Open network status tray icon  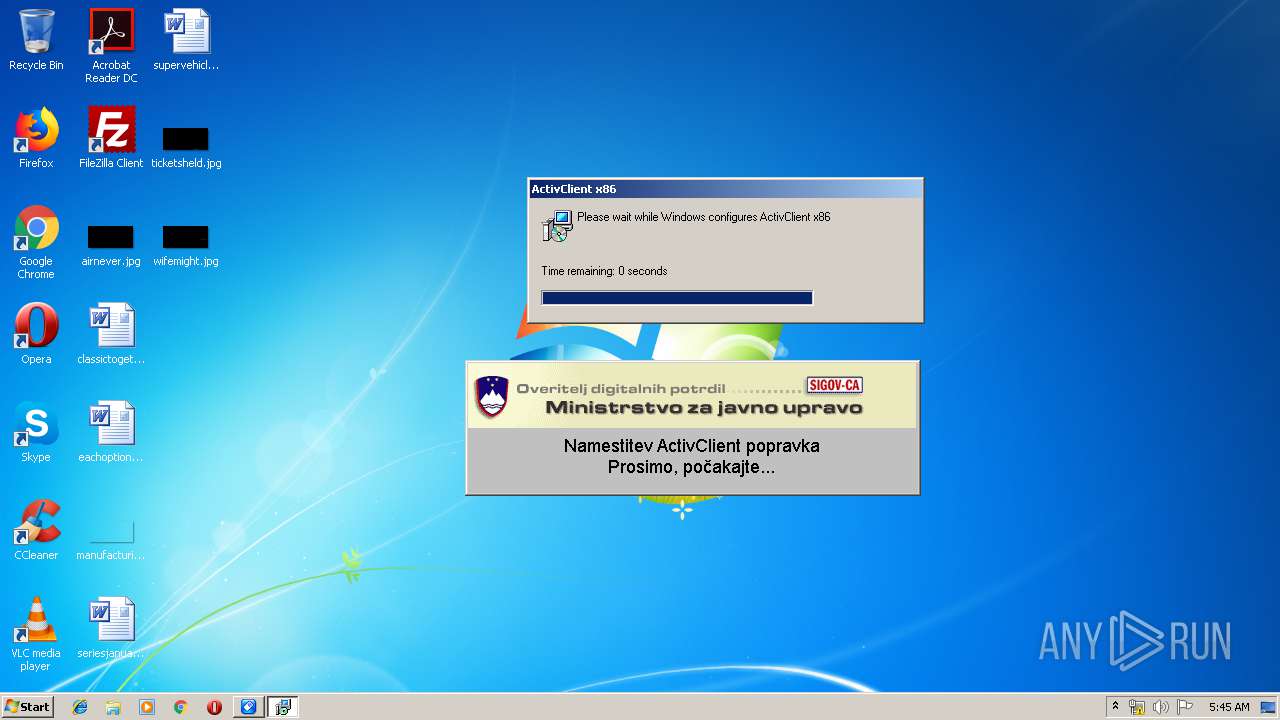tap(1137, 707)
